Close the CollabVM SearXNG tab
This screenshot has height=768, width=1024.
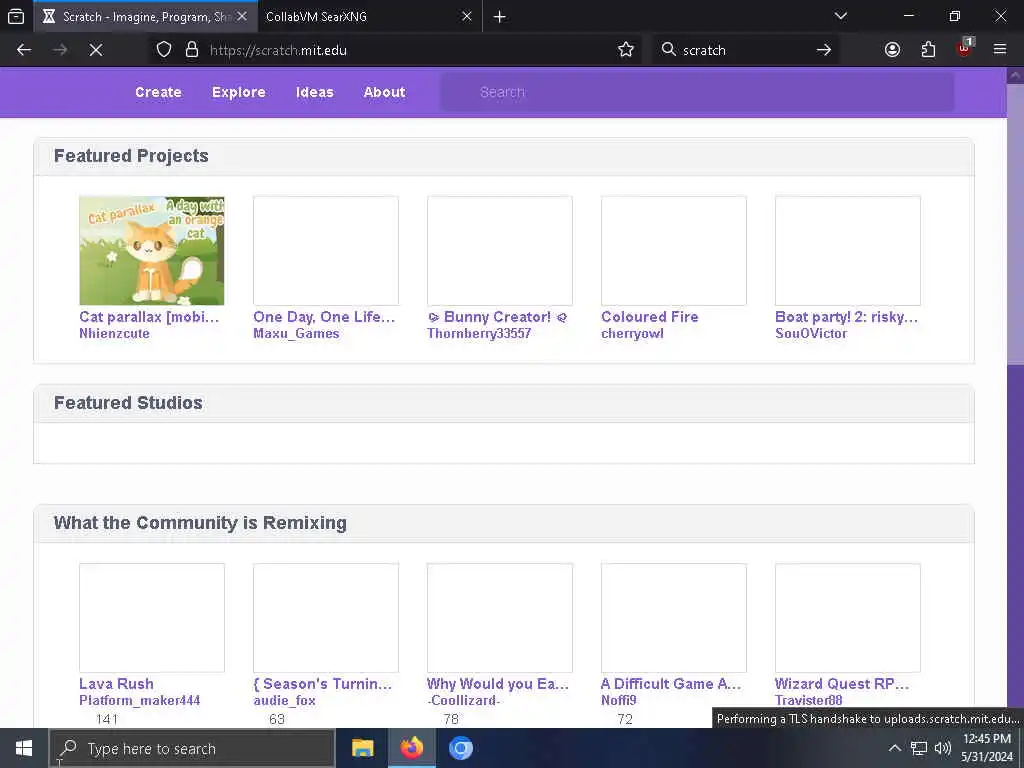point(466,16)
